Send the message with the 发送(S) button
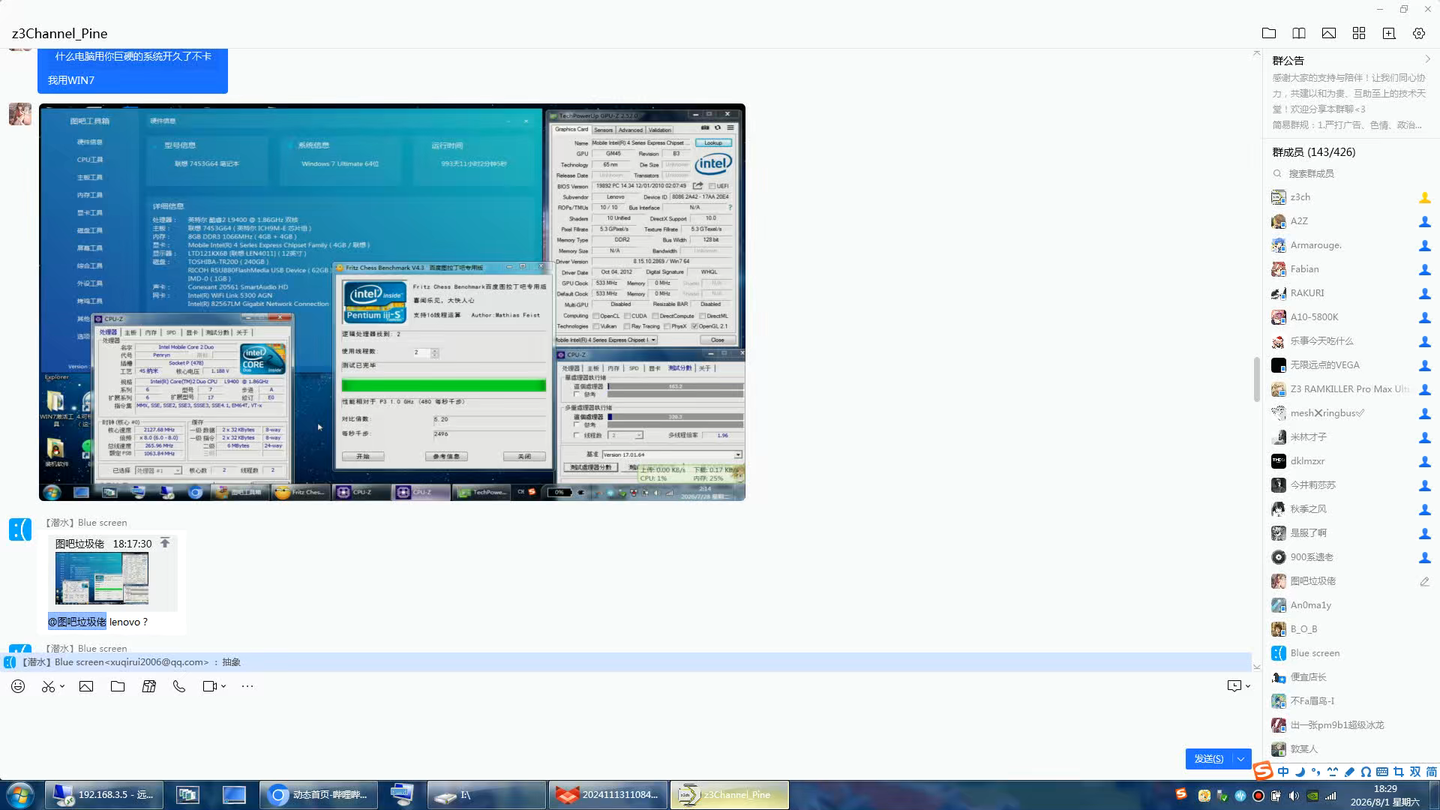1440x810 pixels. click(1209, 759)
